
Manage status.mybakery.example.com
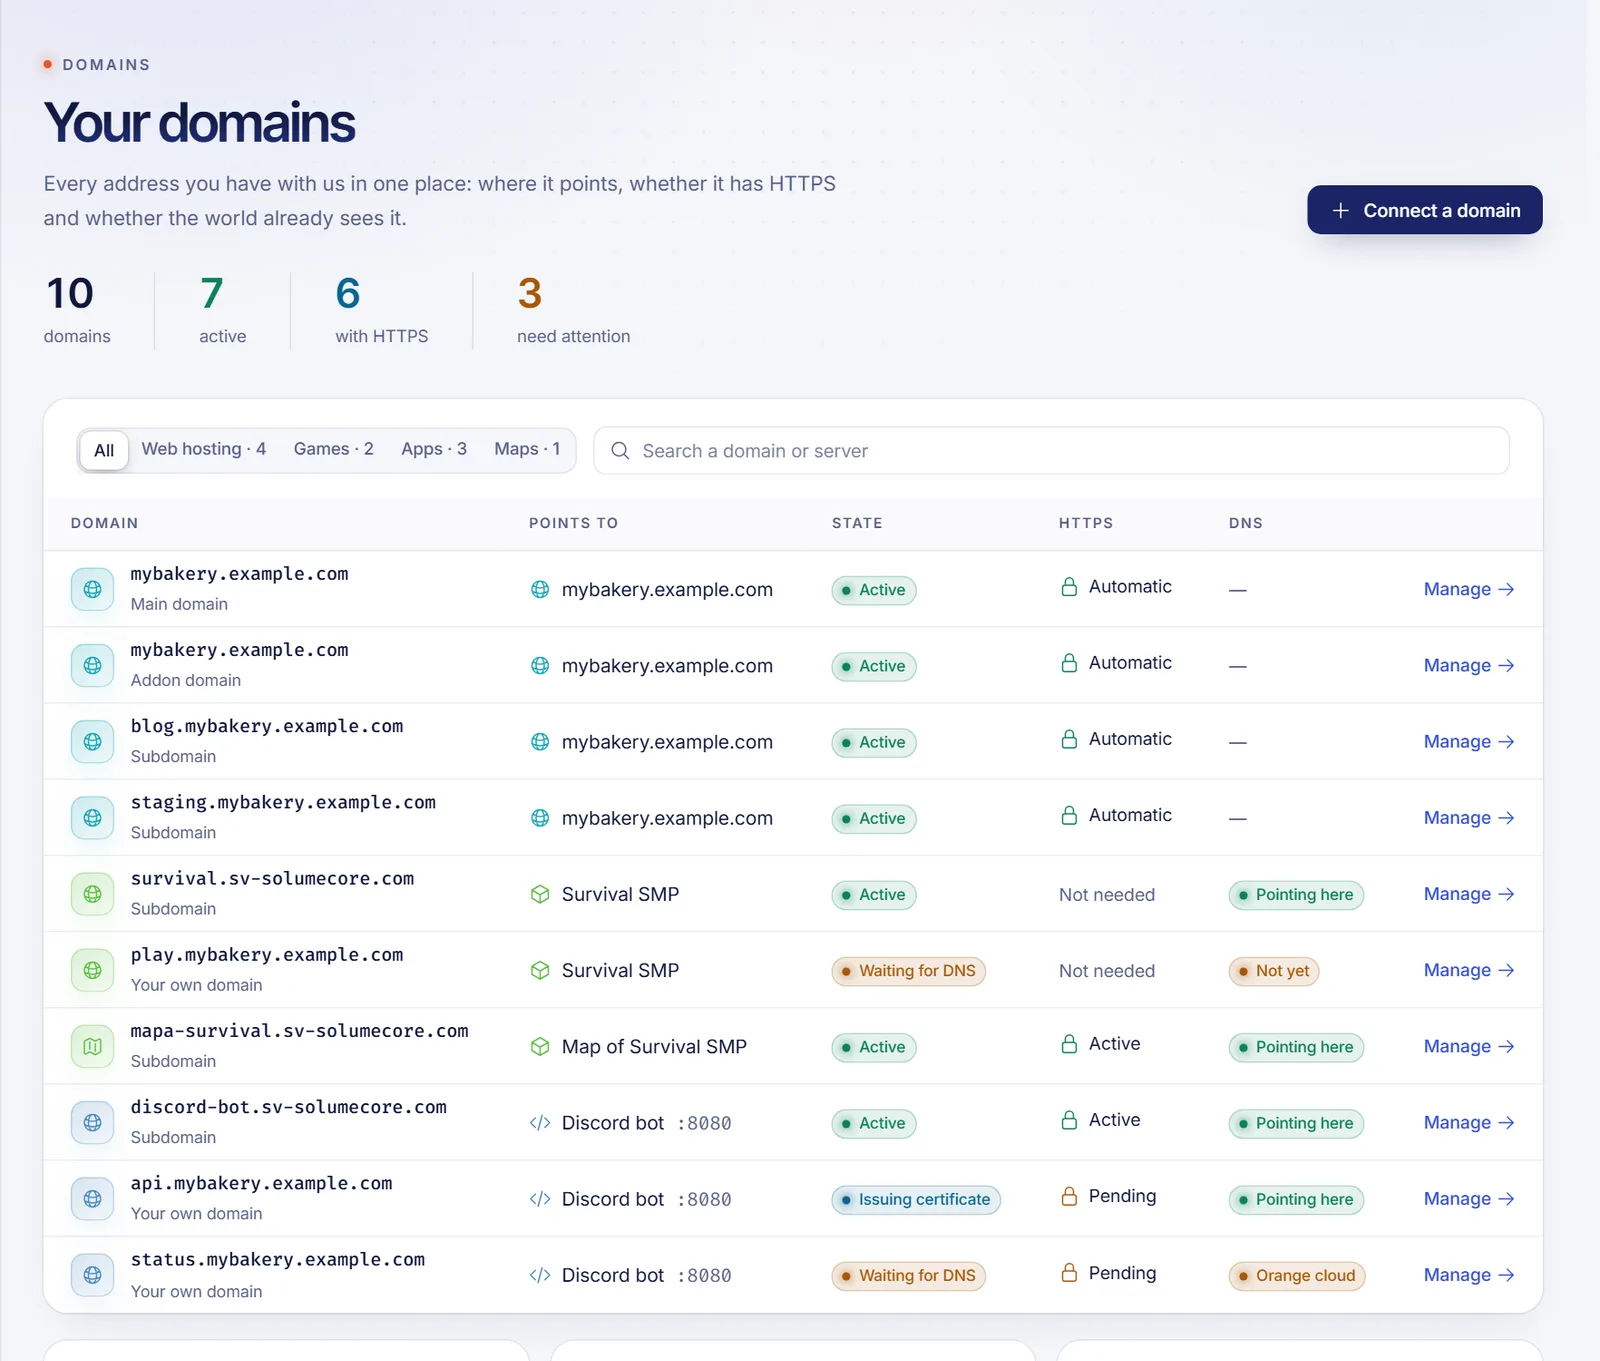click(x=1469, y=1275)
